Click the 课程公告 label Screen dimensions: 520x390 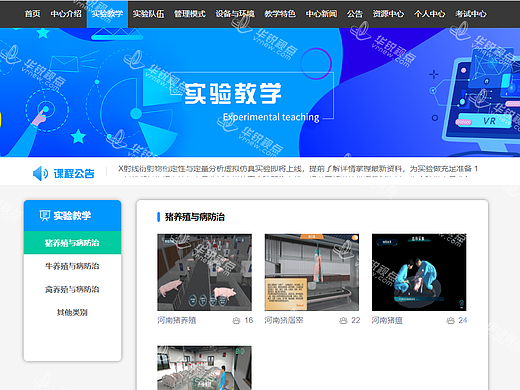pos(74,174)
